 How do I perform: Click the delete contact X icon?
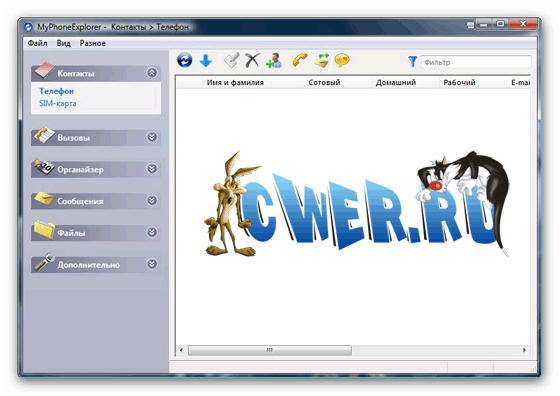[252, 60]
